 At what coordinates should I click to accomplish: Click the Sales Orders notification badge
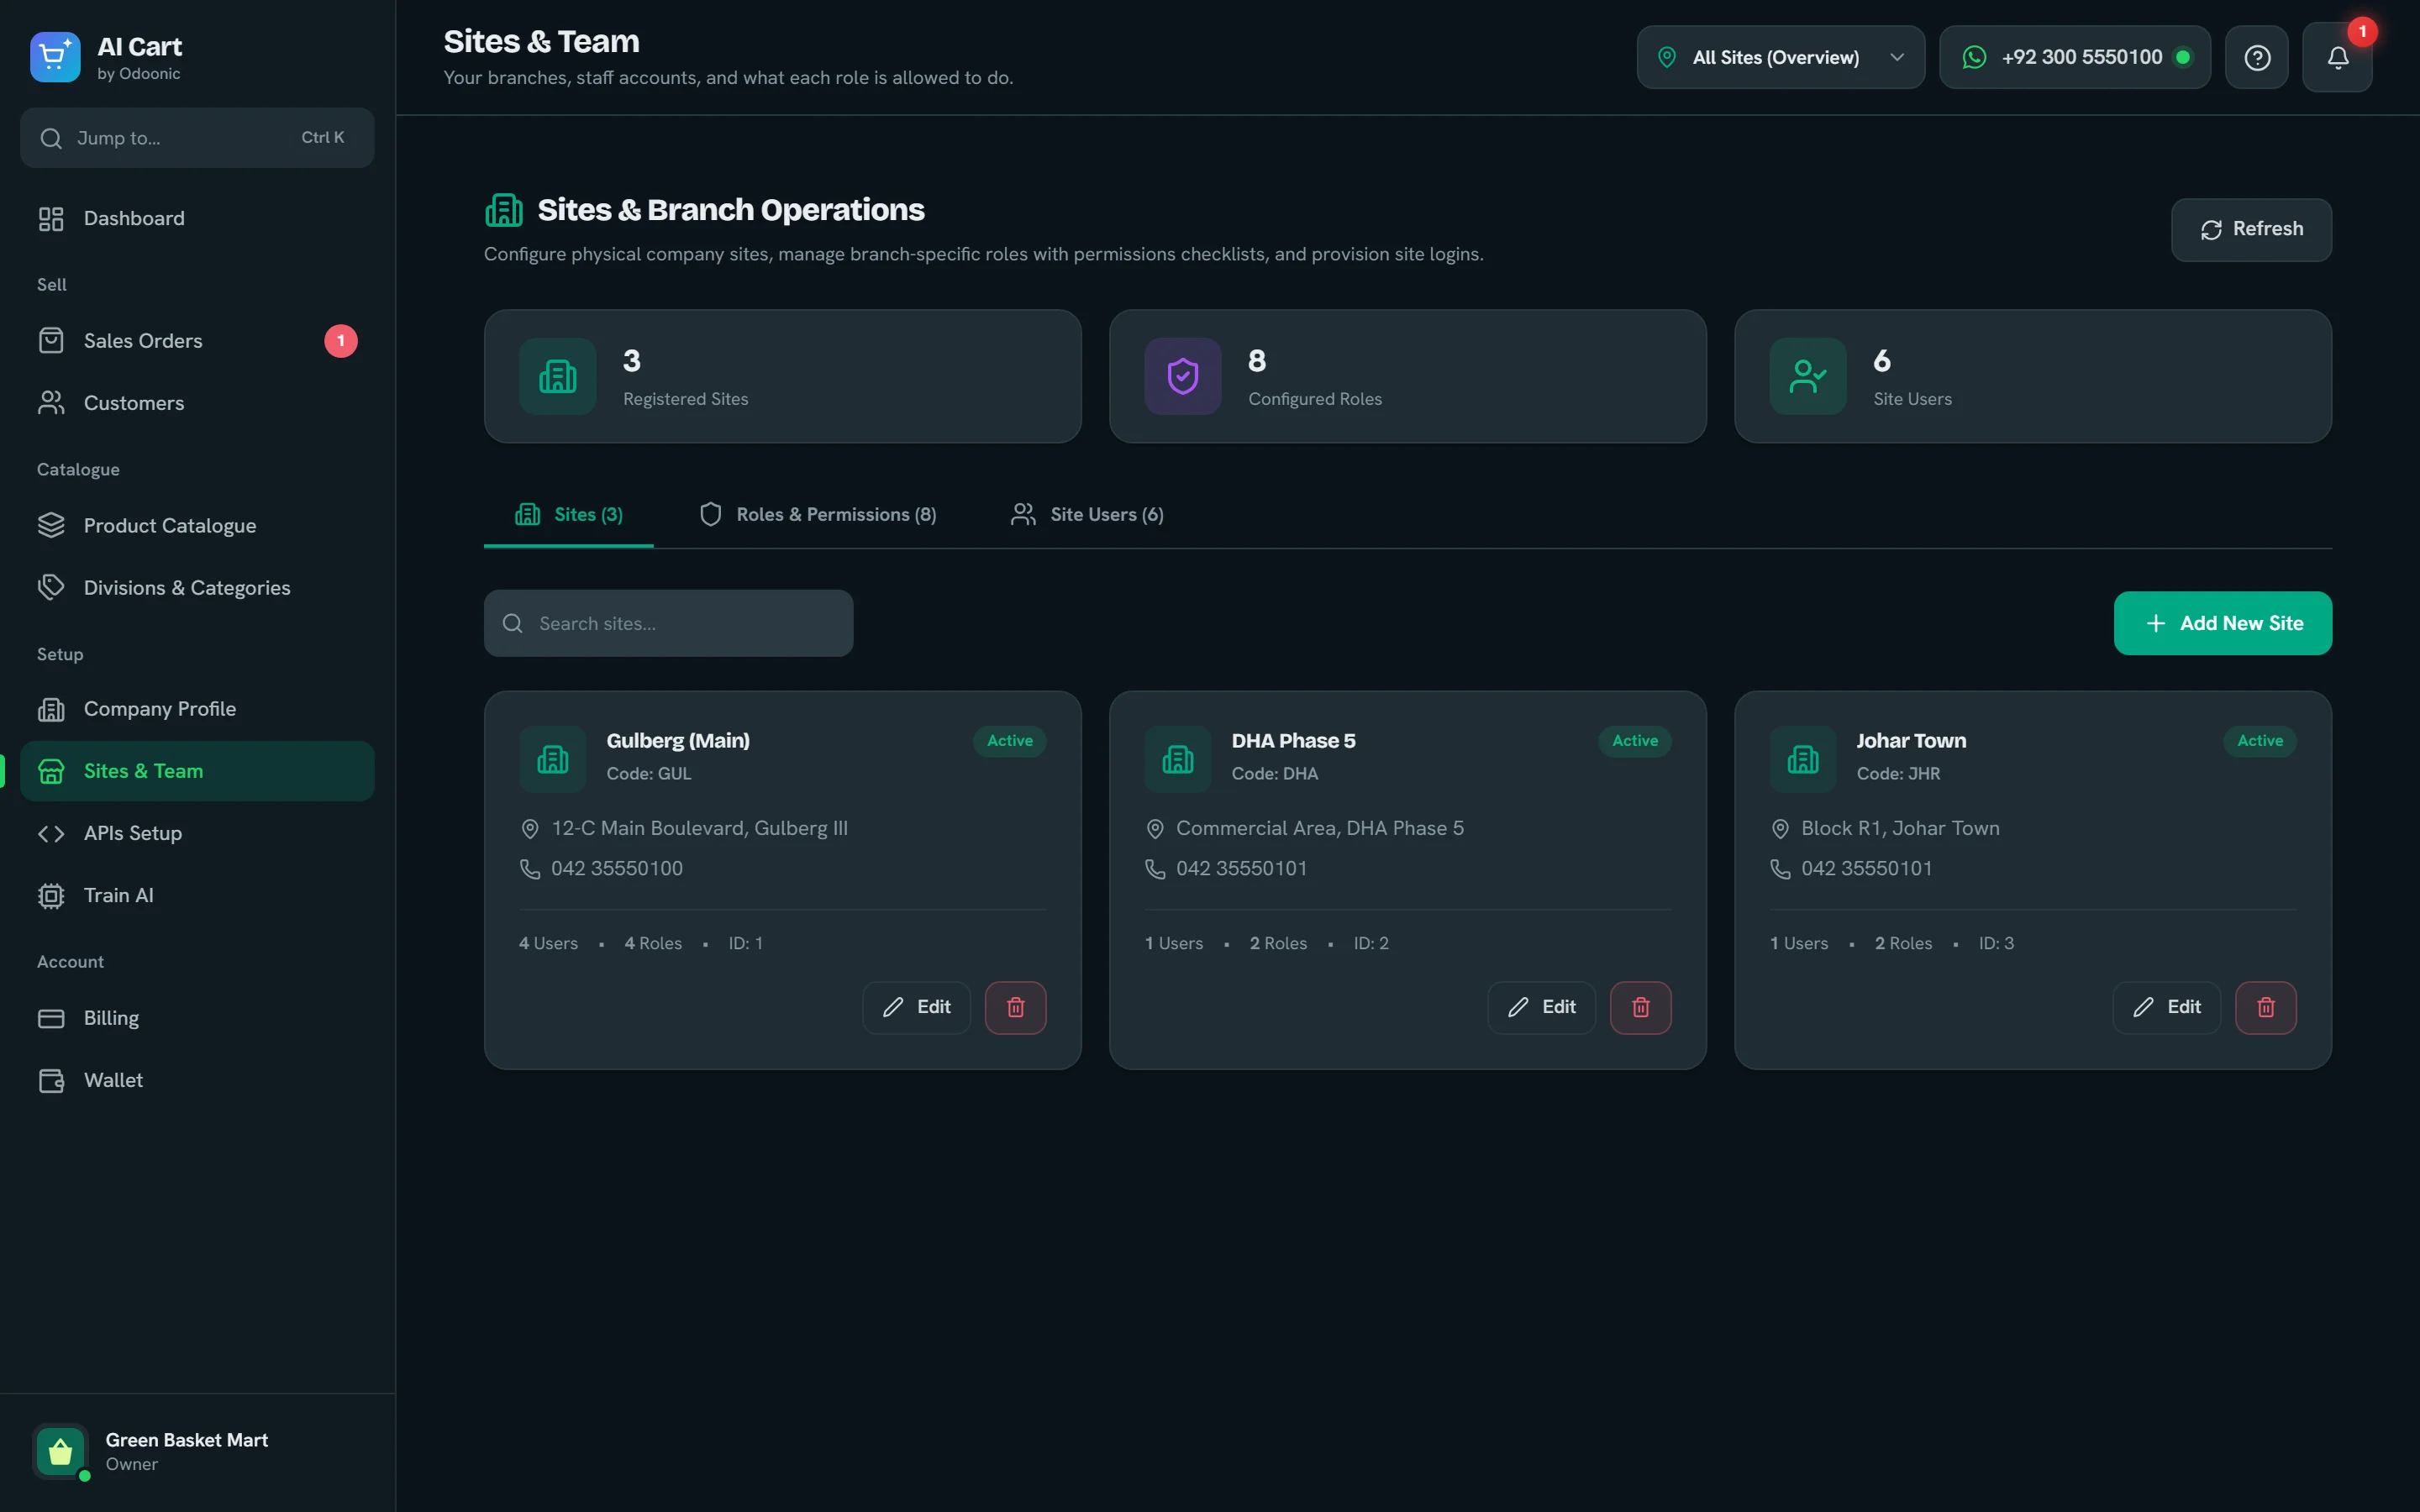341,341
